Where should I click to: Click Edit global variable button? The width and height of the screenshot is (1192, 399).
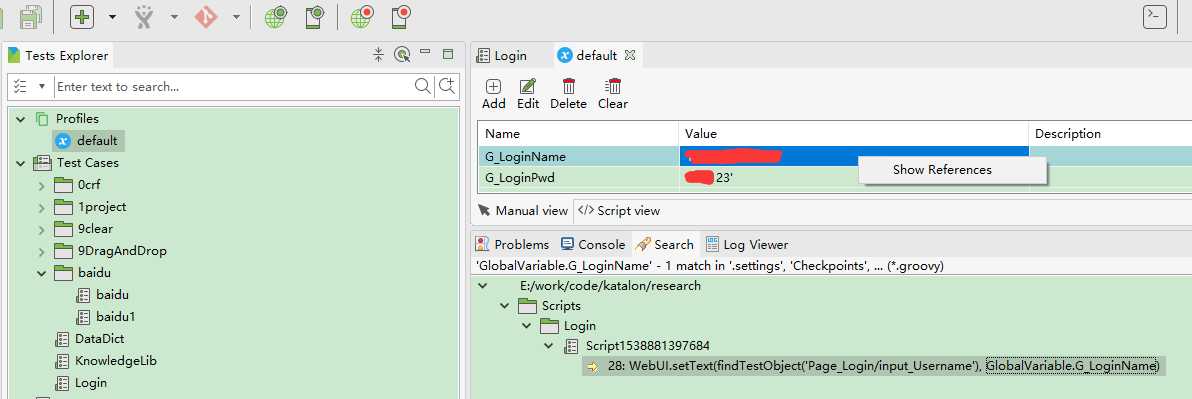click(x=528, y=94)
